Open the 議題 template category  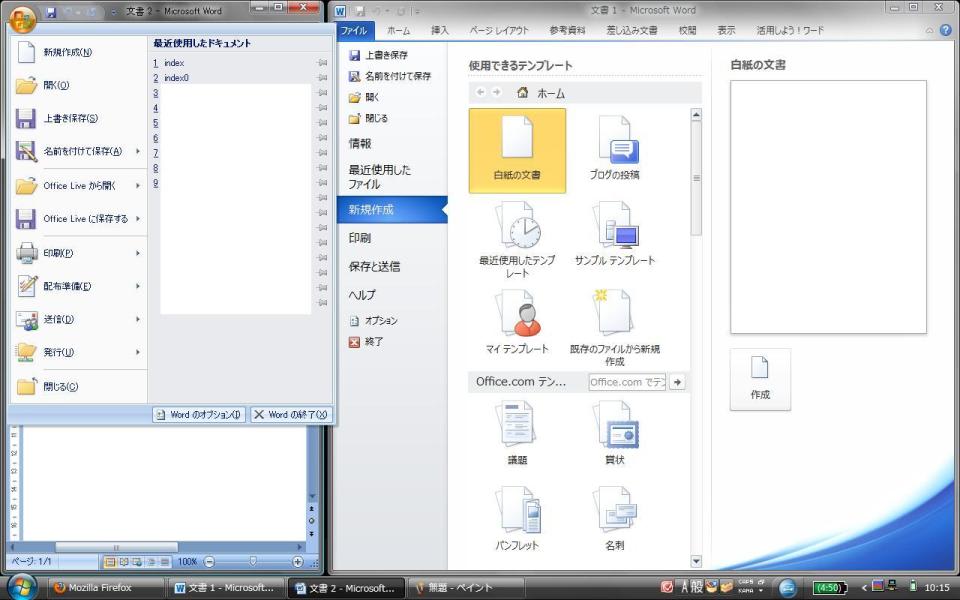pos(517,433)
